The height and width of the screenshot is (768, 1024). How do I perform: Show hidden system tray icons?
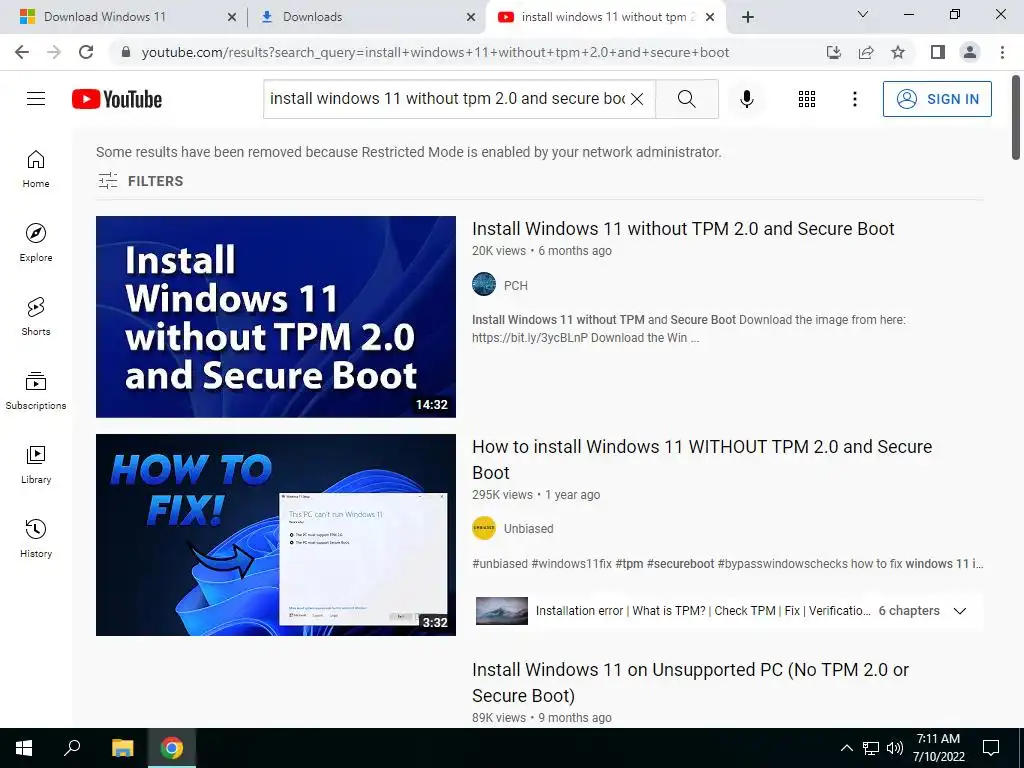846,748
